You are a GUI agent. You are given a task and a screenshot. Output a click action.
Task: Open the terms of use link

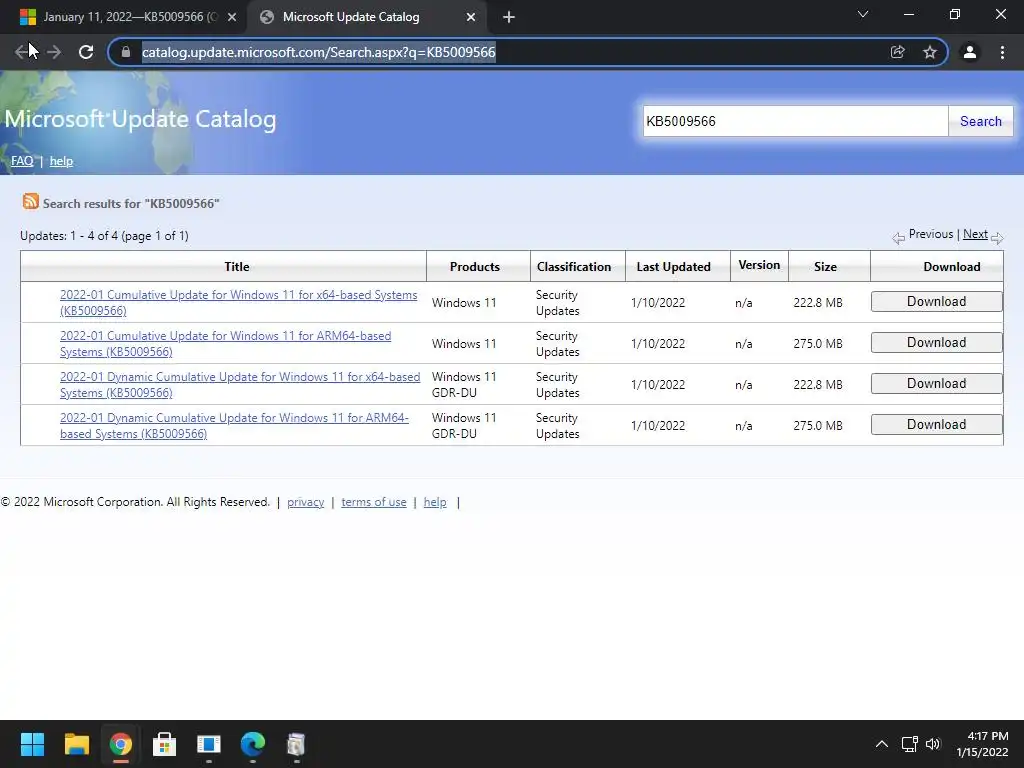point(374,502)
